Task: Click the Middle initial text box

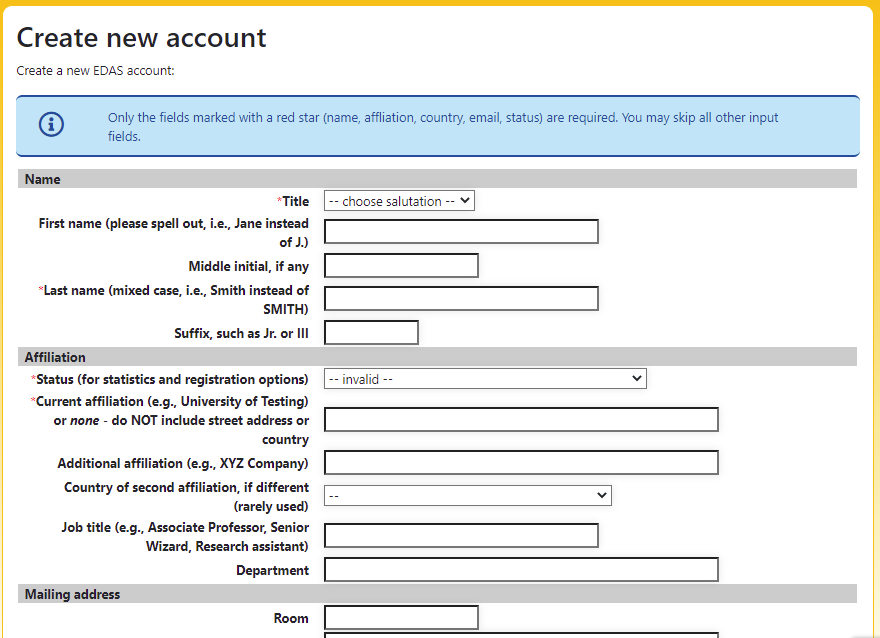Action: [401, 265]
